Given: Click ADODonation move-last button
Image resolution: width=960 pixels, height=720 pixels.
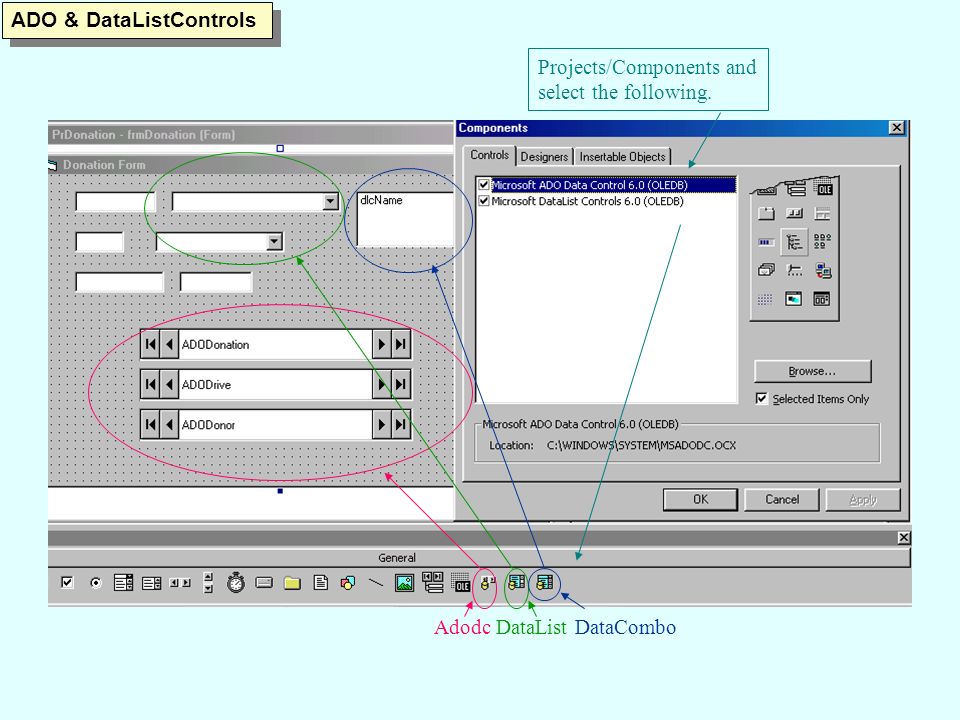Looking at the screenshot, I should pos(400,344).
